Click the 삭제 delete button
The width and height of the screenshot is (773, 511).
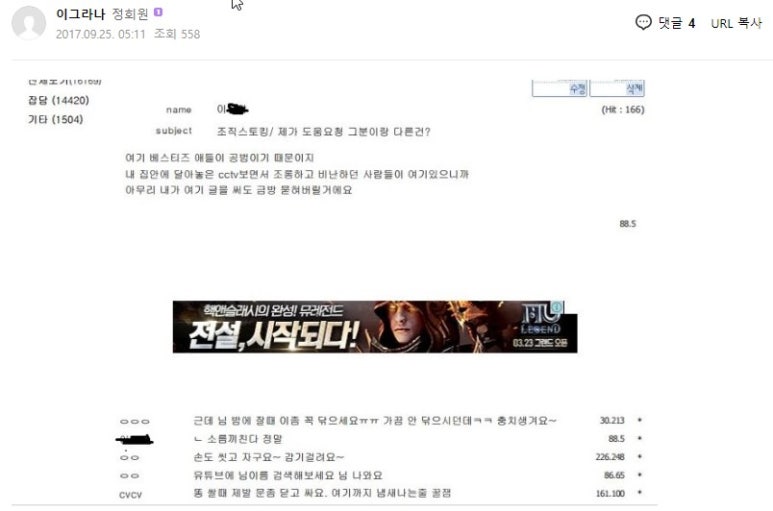pos(617,89)
